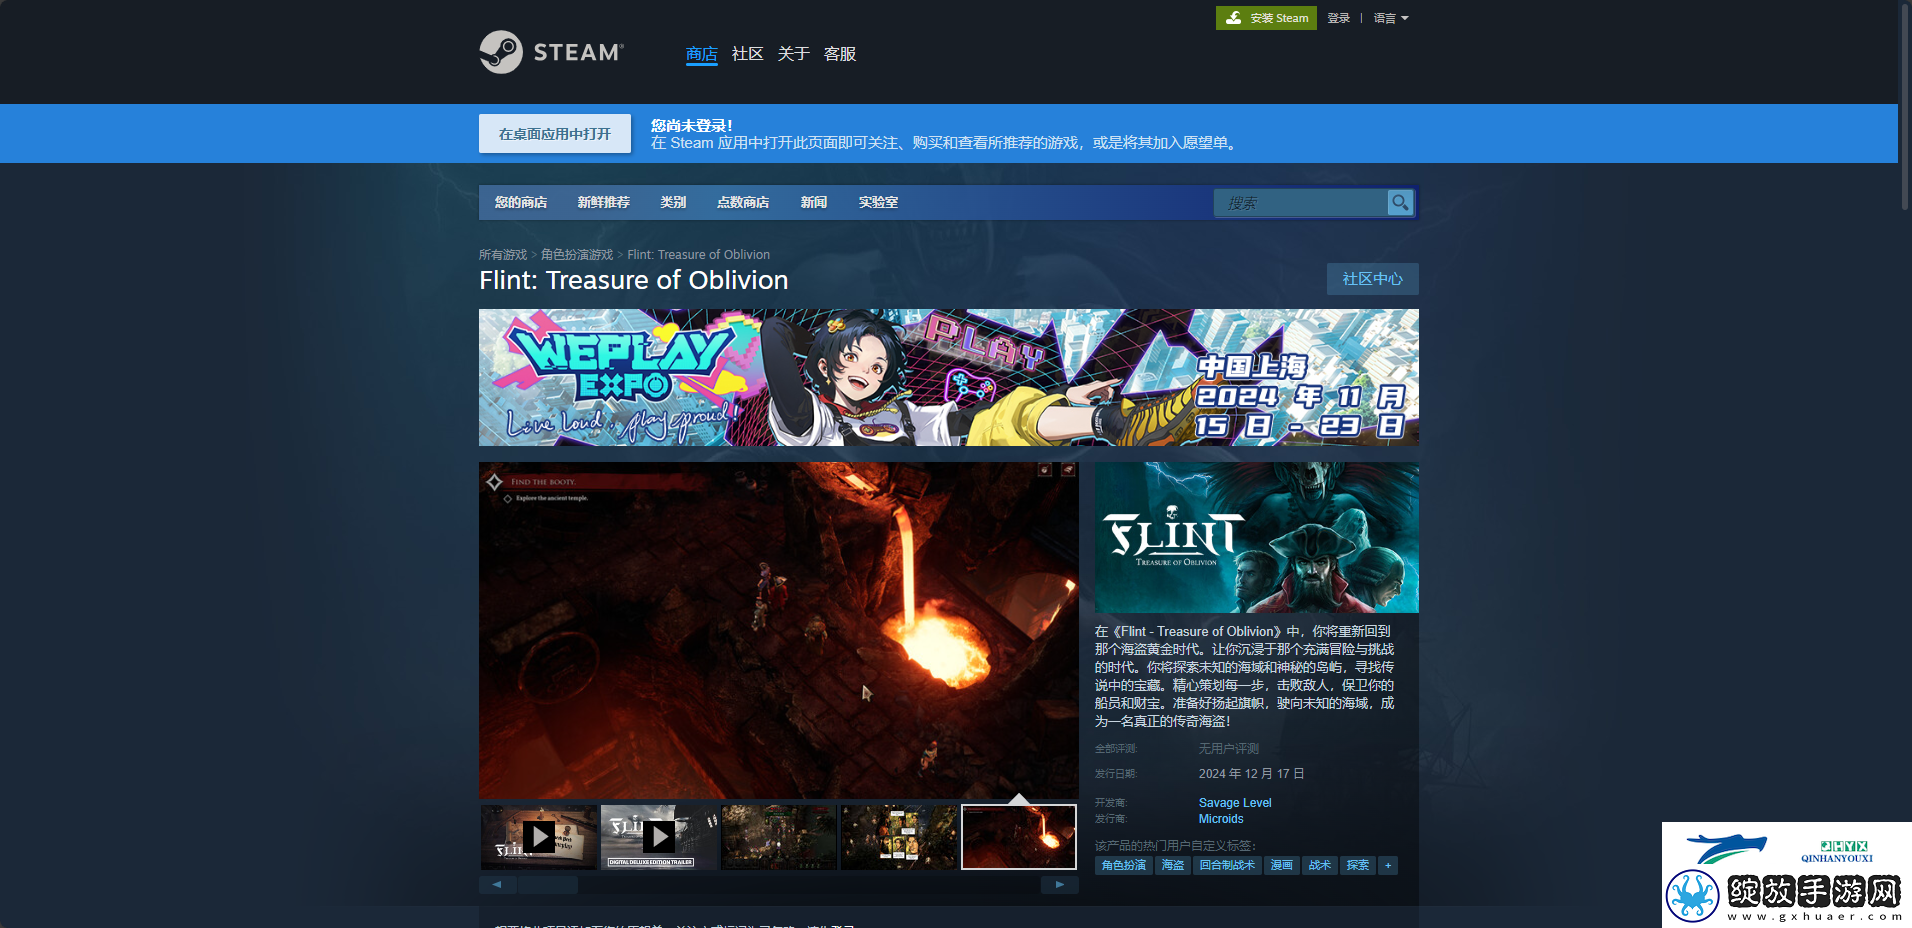1912x928 pixels.
Task: Open the 新鲜推荐 tab
Action: click(604, 202)
